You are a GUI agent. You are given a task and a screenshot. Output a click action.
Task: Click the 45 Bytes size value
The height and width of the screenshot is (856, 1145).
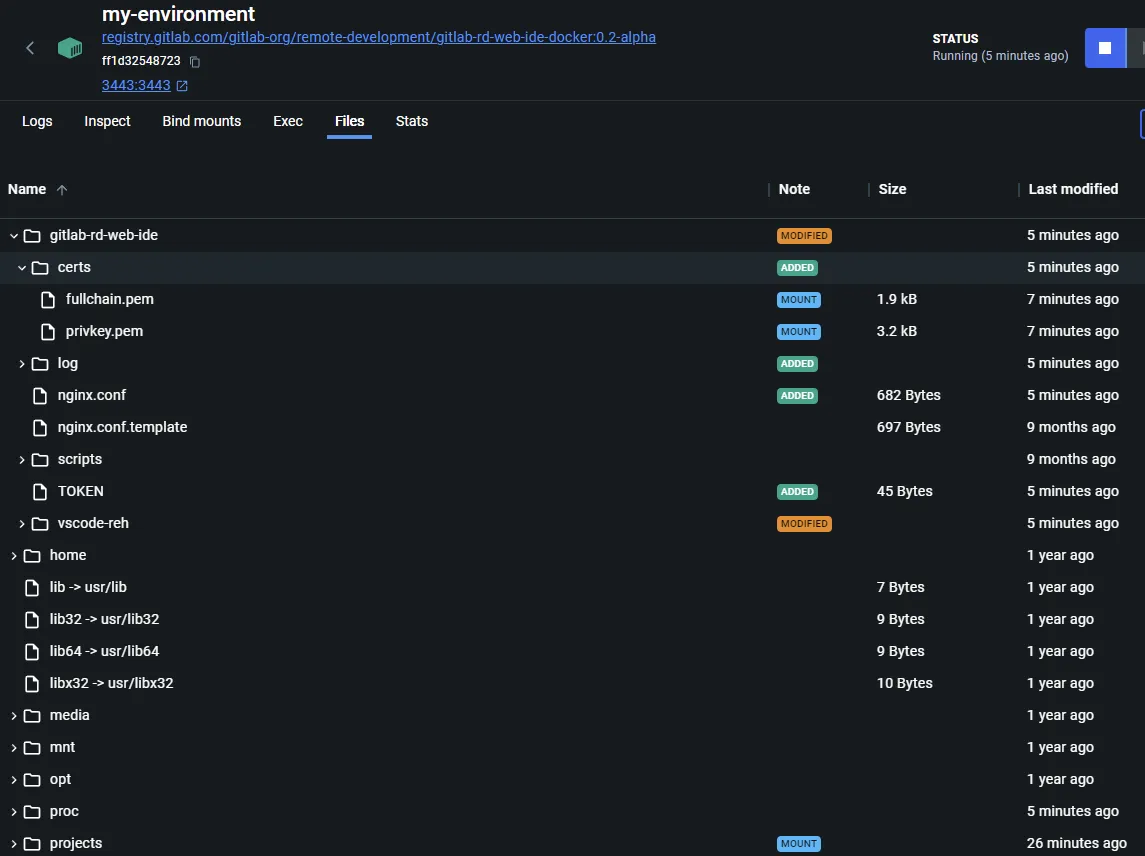pos(904,492)
